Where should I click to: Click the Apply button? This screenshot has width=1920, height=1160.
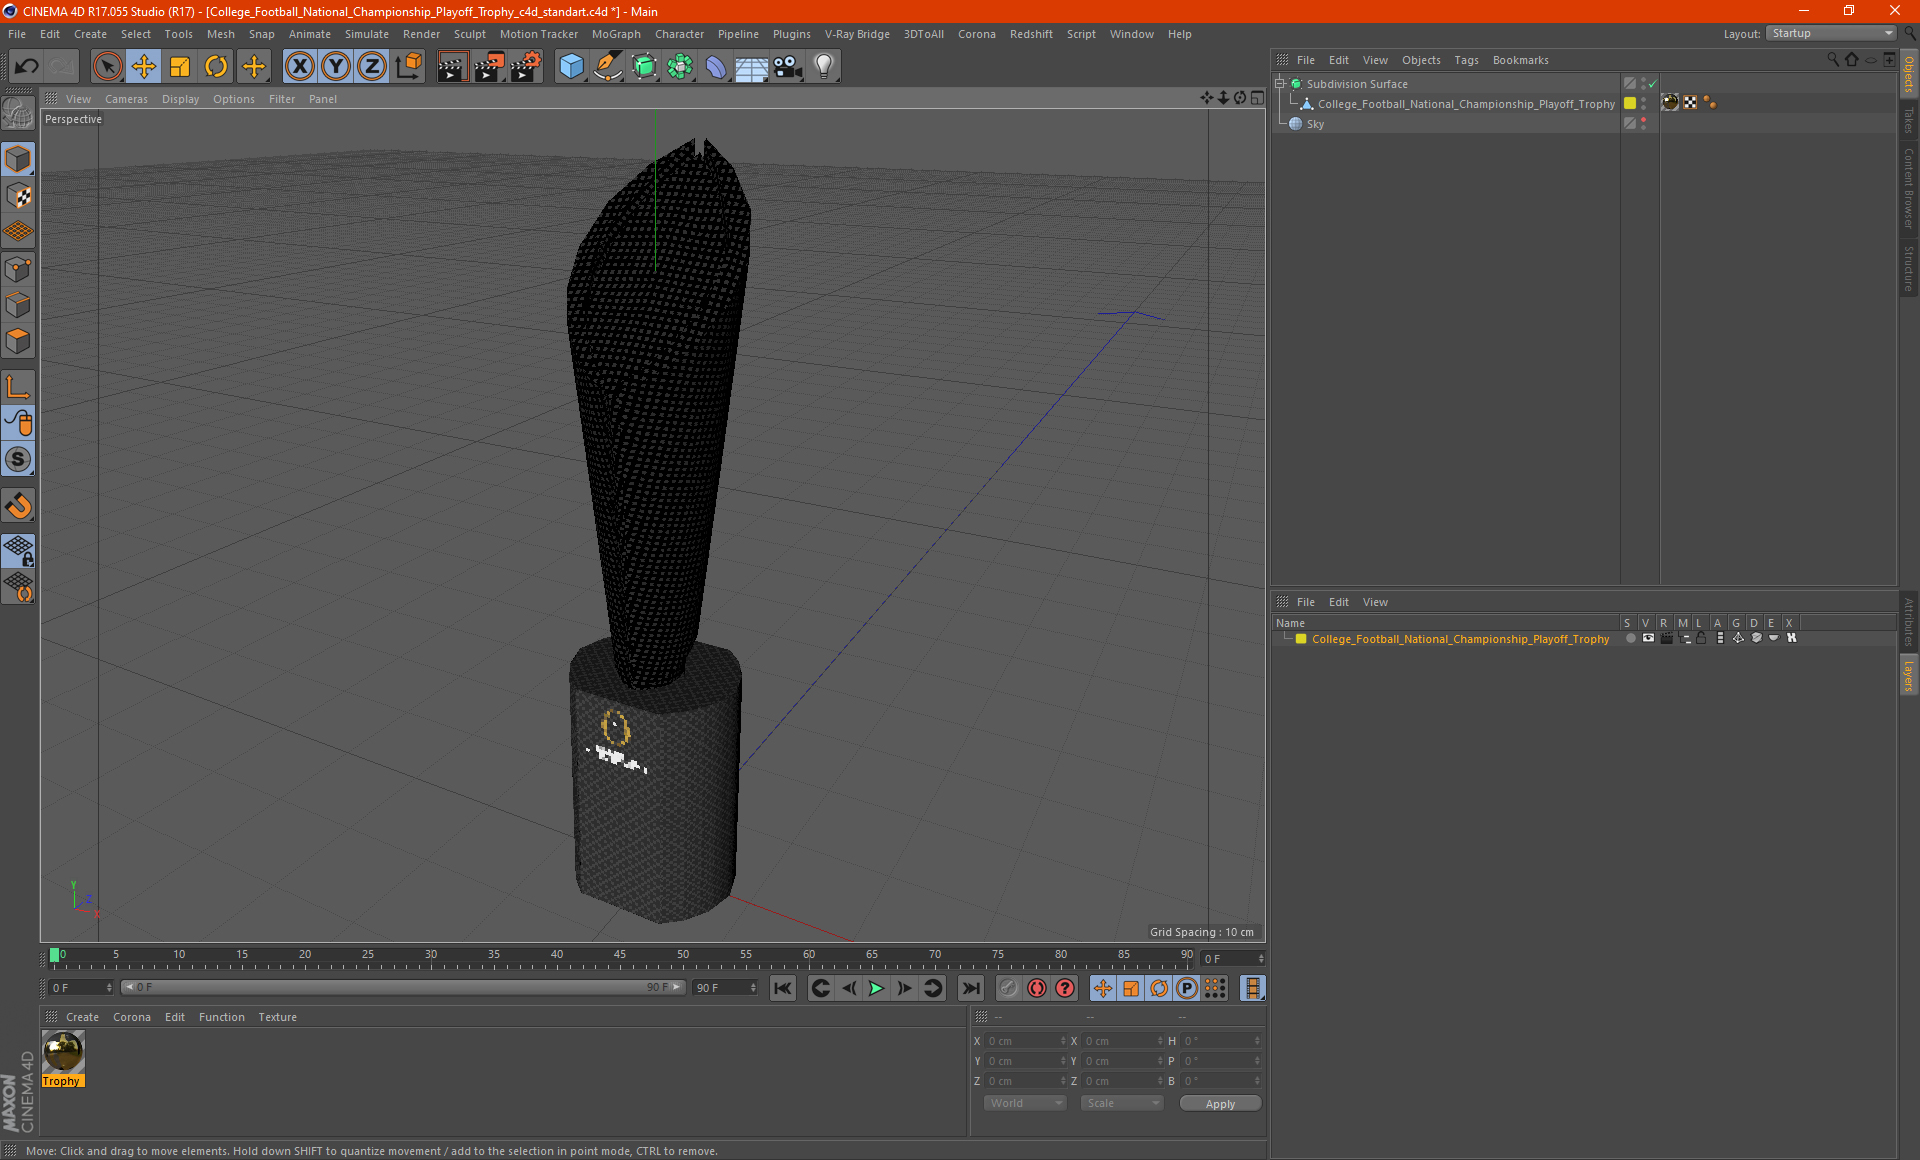coord(1220,1104)
